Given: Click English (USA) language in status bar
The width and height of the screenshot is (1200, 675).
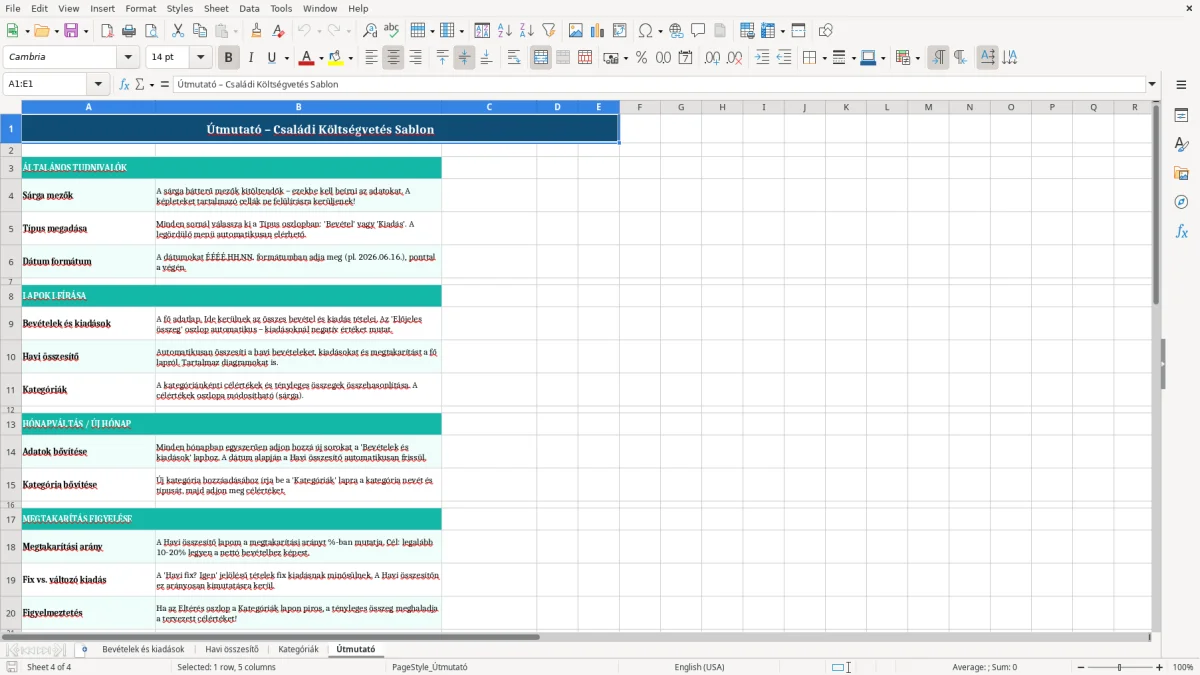Looking at the screenshot, I should [700, 667].
